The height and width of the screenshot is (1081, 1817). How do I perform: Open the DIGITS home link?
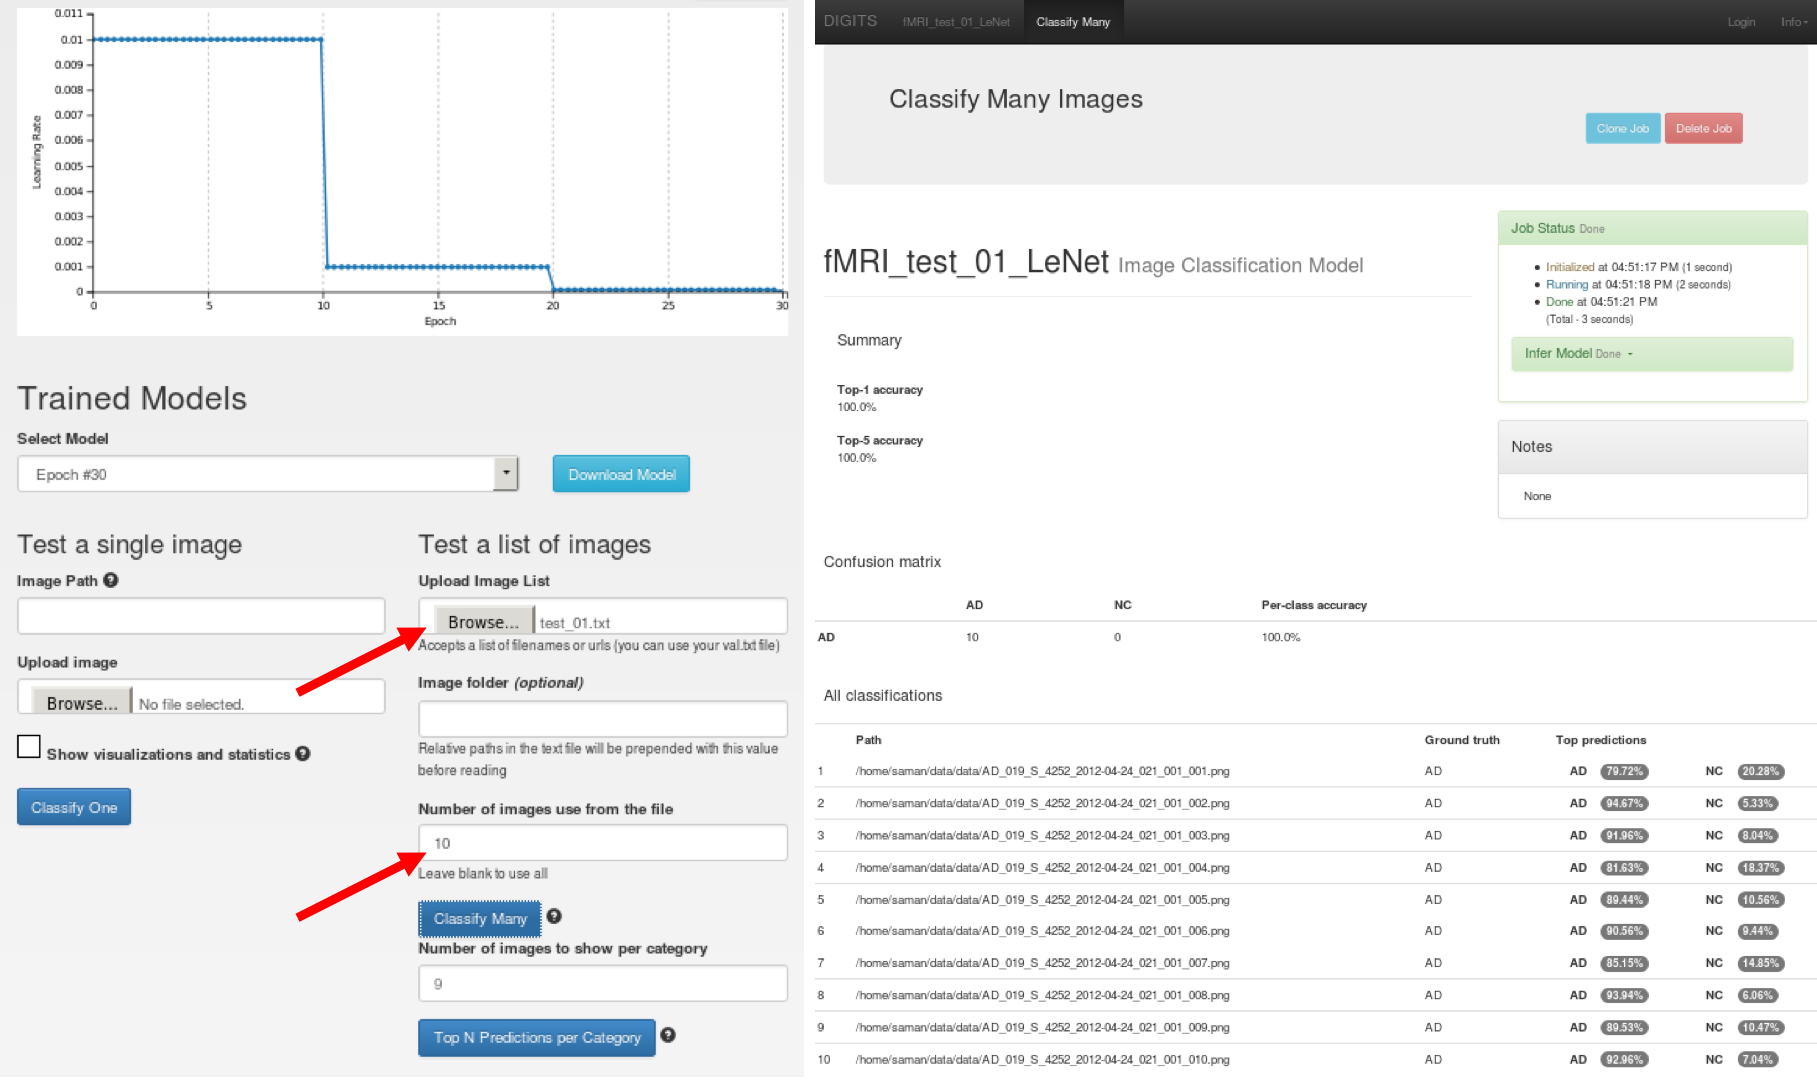(850, 21)
